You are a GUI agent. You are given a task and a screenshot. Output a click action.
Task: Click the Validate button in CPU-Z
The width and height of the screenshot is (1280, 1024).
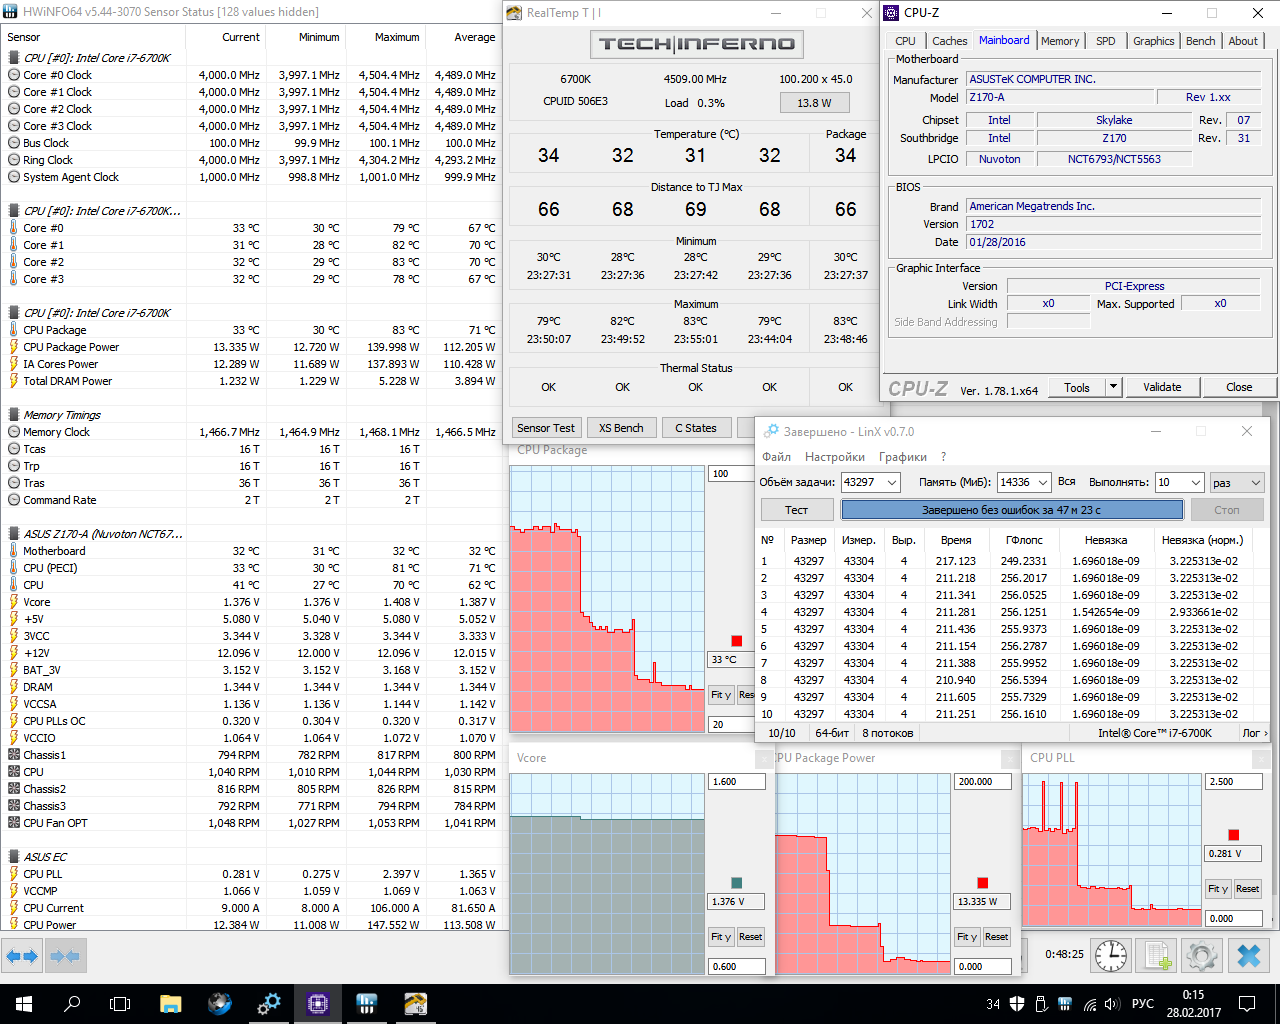[x=1162, y=387]
